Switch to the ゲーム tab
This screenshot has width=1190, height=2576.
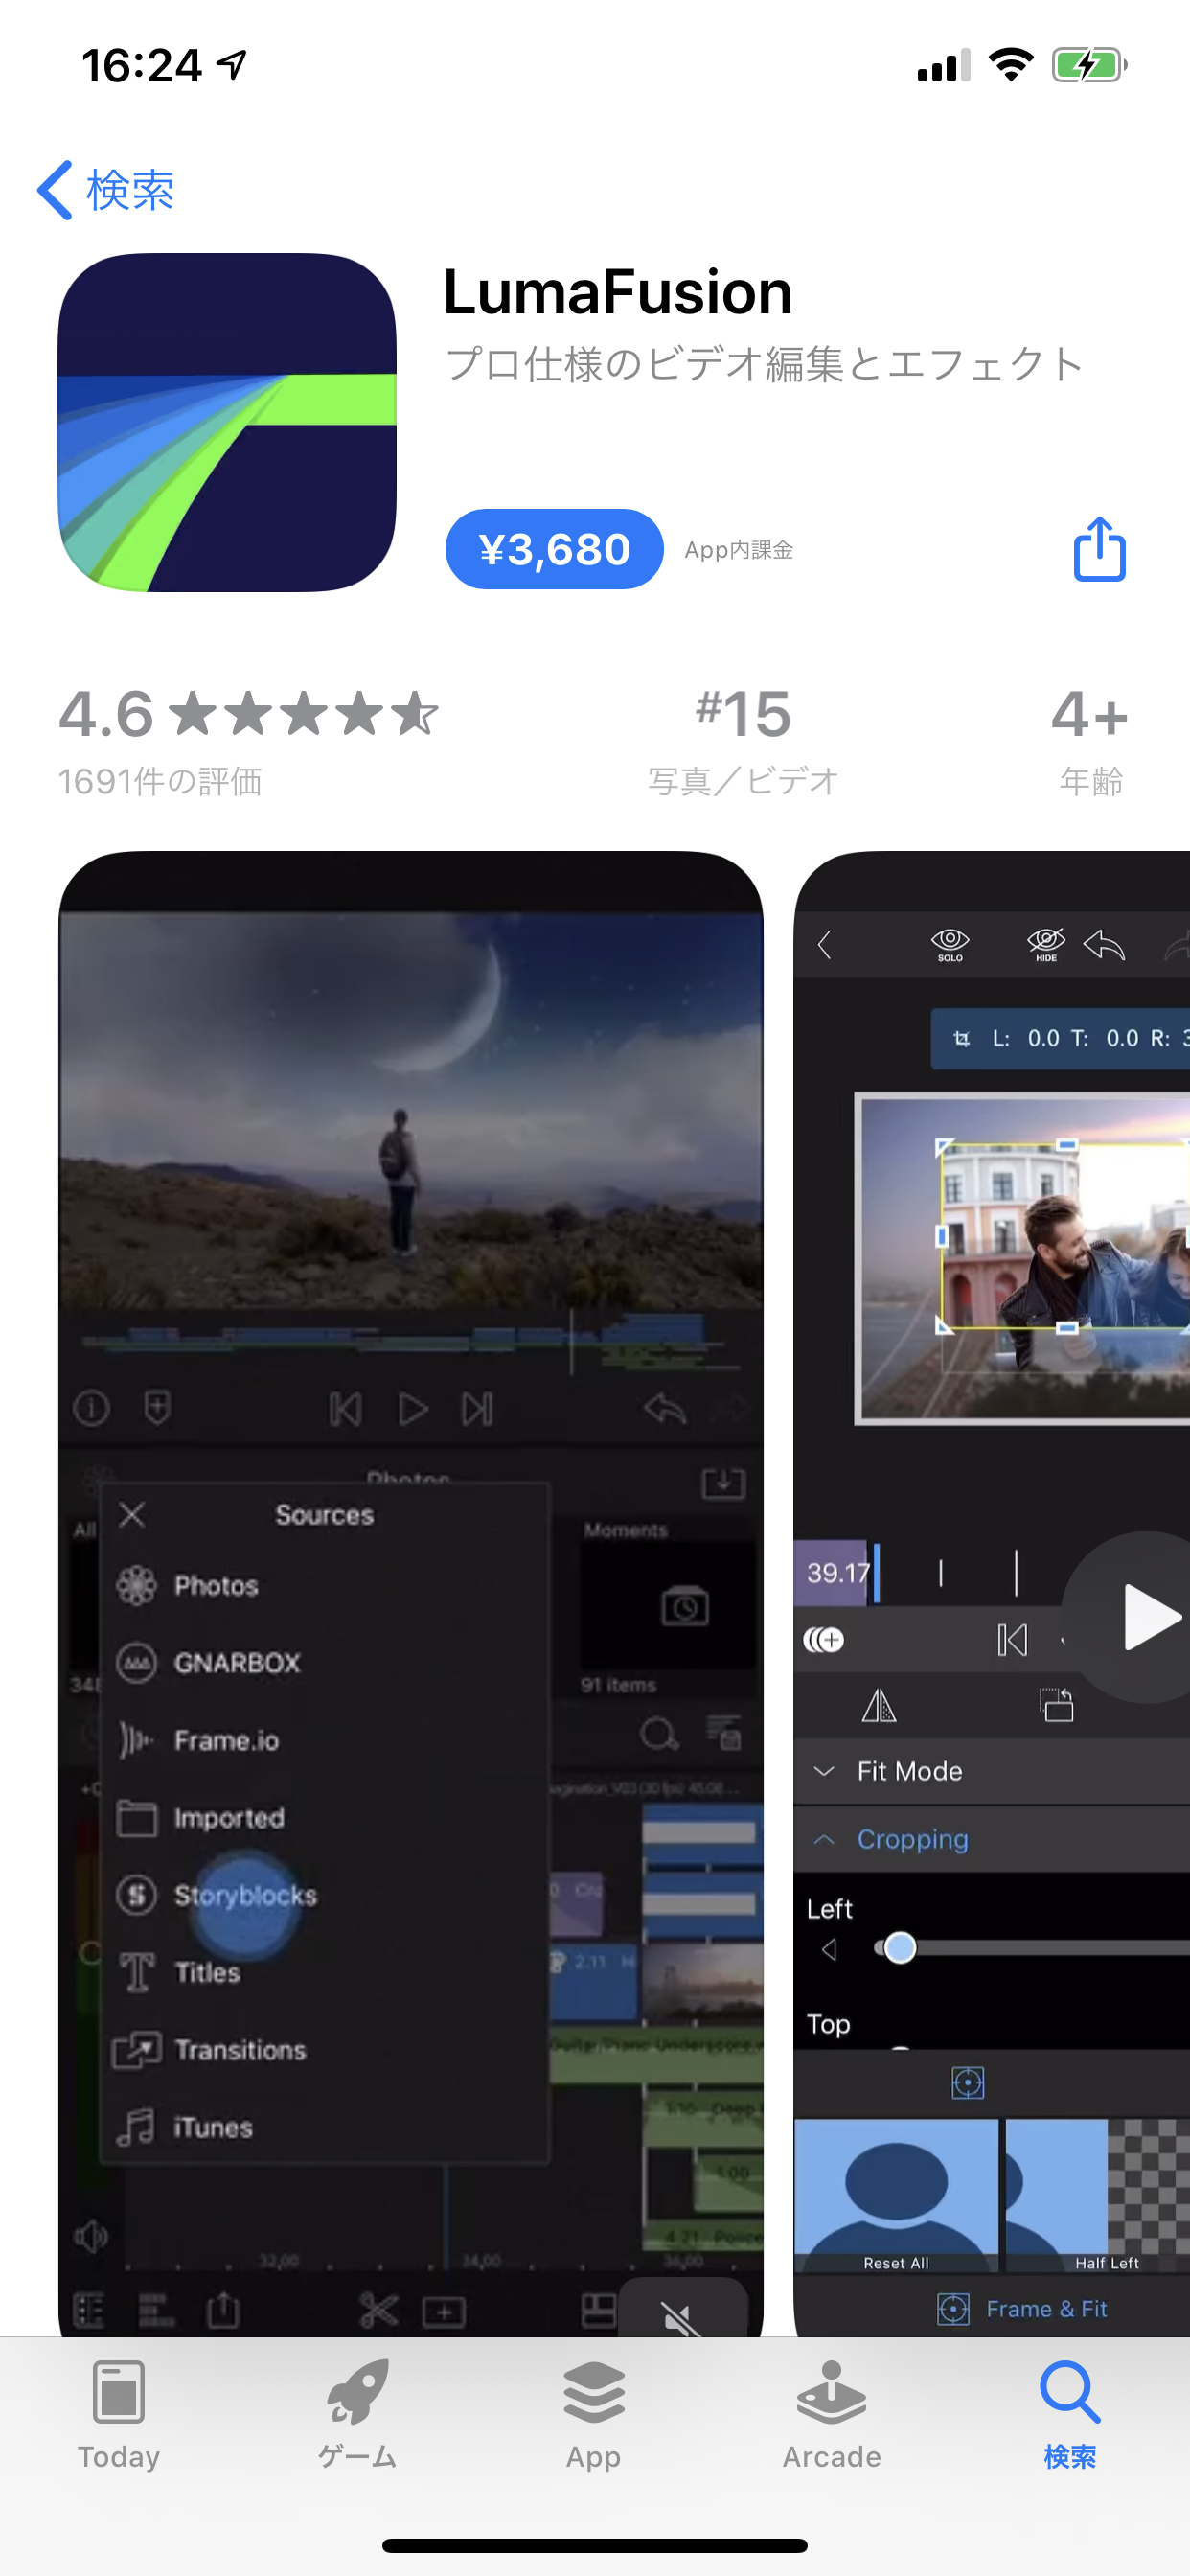(x=357, y=2414)
